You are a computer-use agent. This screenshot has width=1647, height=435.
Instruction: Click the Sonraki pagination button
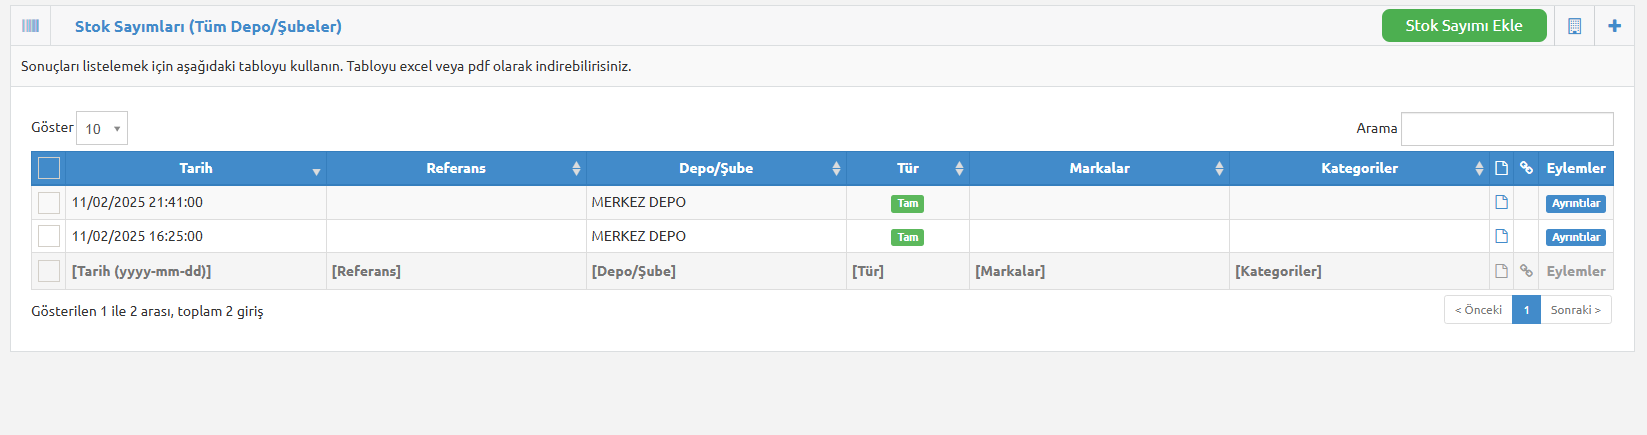tap(1576, 310)
